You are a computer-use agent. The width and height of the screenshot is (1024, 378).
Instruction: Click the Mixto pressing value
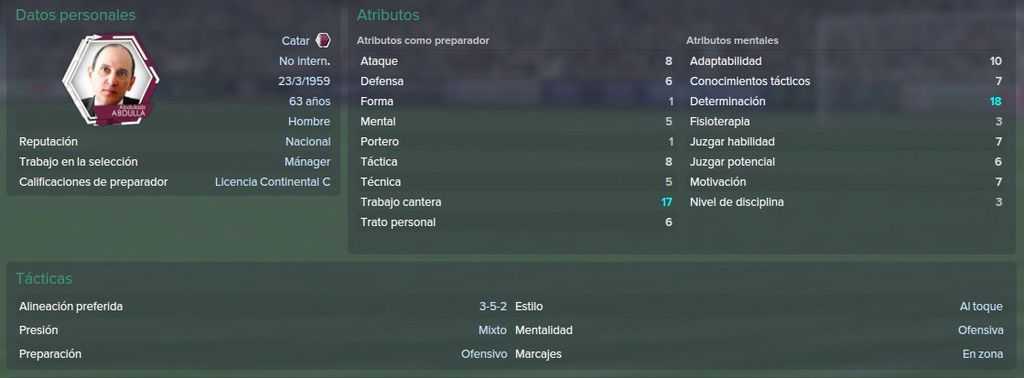pos(492,330)
